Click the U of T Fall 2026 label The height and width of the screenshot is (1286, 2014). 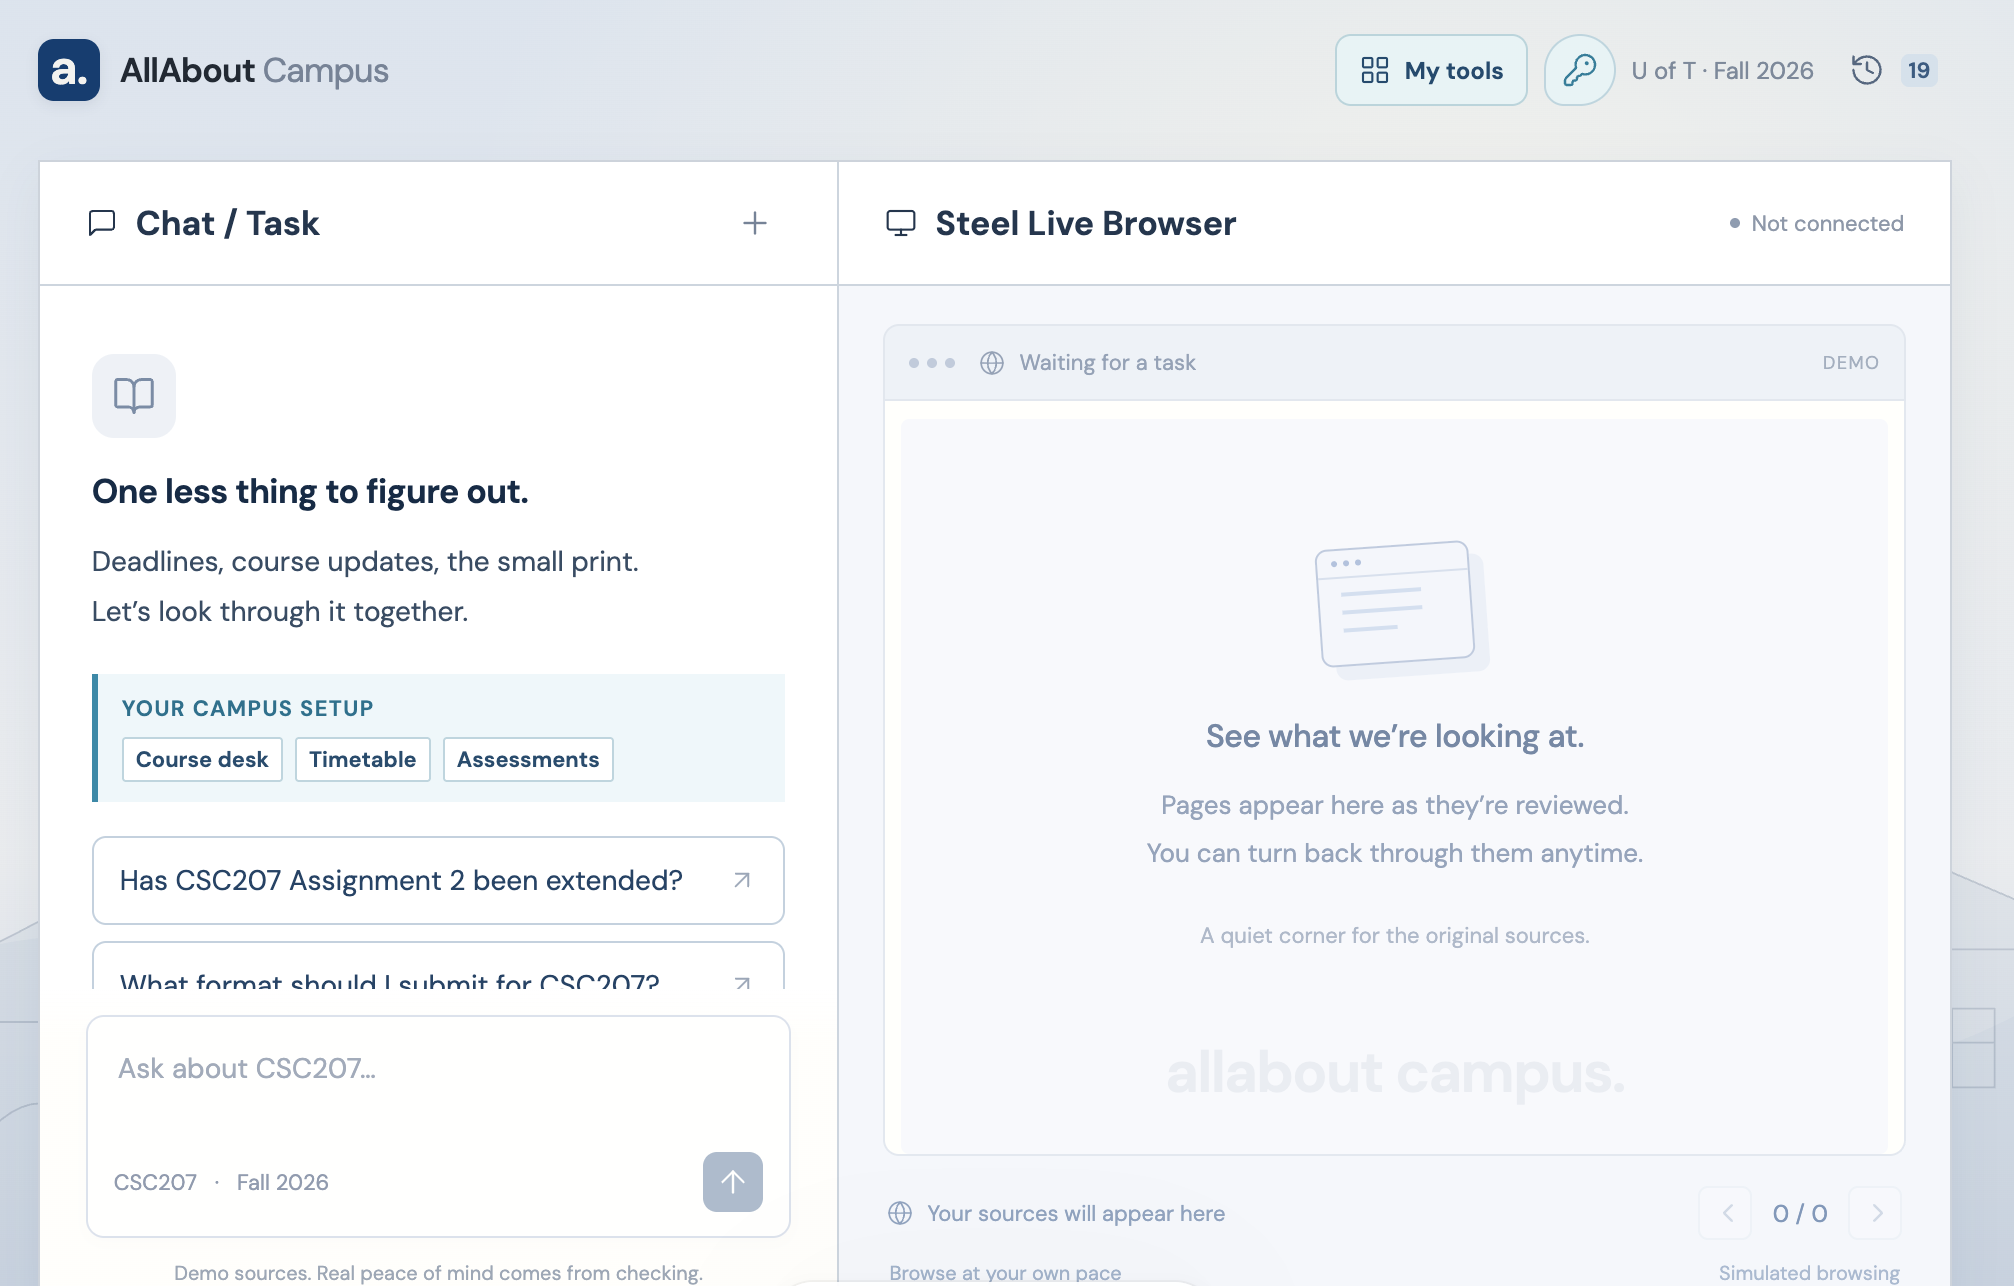[1722, 70]
